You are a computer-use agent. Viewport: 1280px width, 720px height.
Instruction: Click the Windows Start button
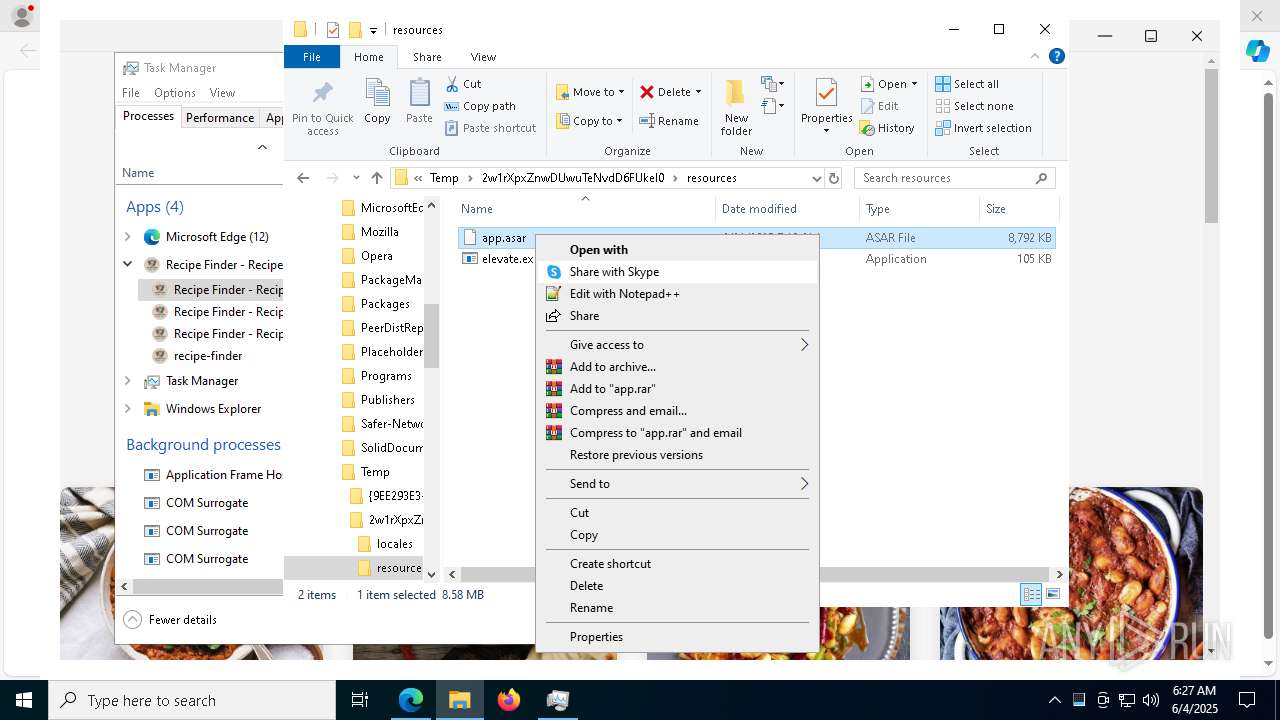[x=24, y=700]
